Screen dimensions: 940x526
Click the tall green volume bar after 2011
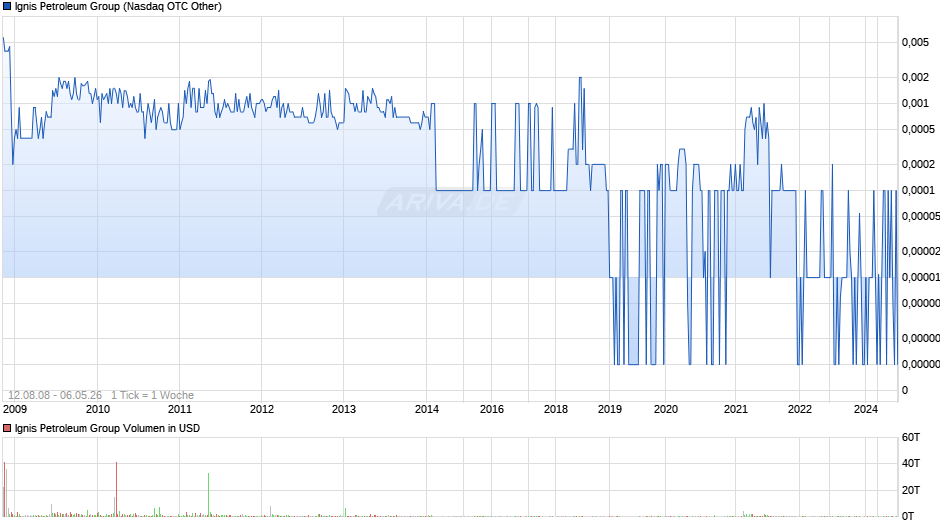[x=209, y=495]
